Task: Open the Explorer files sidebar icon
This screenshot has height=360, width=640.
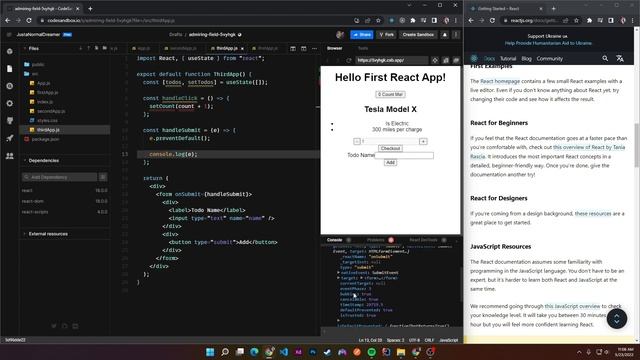Action: pyautogui.click(x=10, y=69)
